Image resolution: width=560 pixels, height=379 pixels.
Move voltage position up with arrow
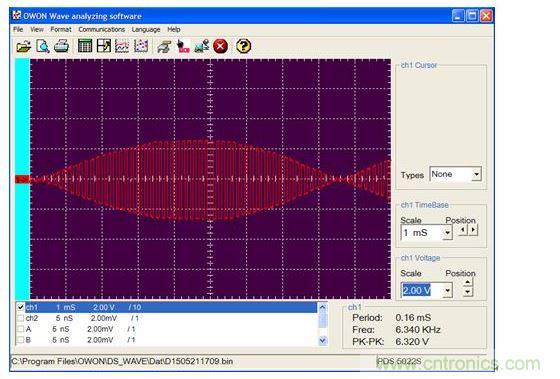click(x=468, y=283)
